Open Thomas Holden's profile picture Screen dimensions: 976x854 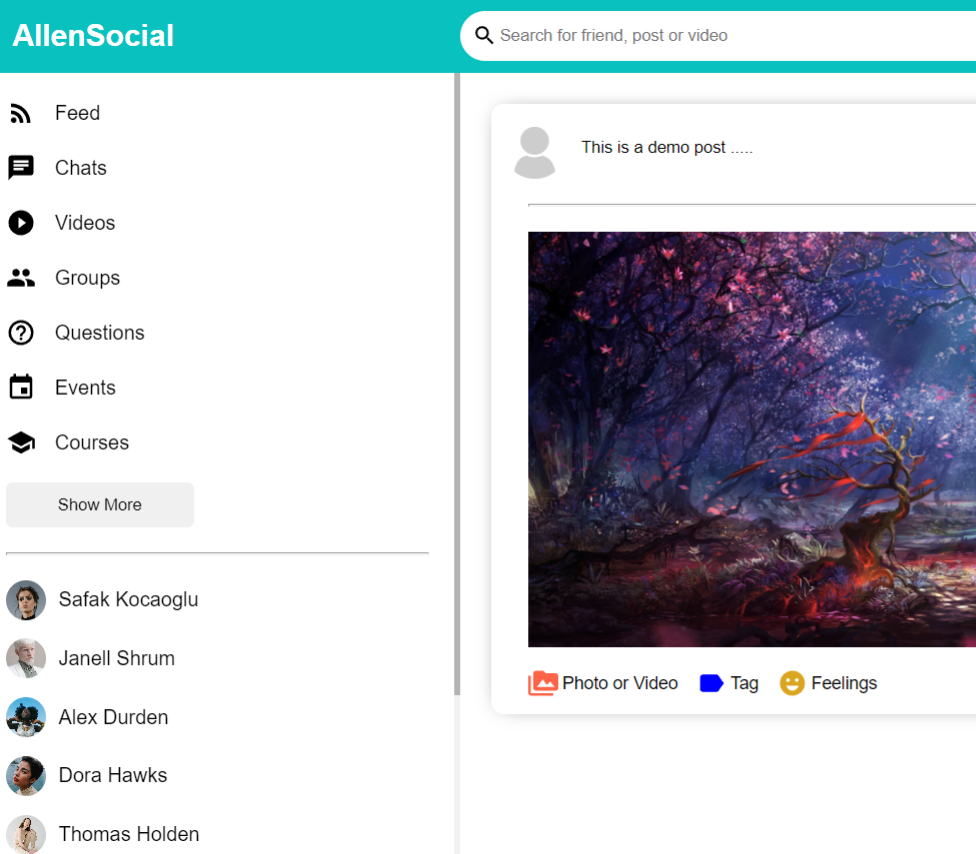tap(26, 834)
